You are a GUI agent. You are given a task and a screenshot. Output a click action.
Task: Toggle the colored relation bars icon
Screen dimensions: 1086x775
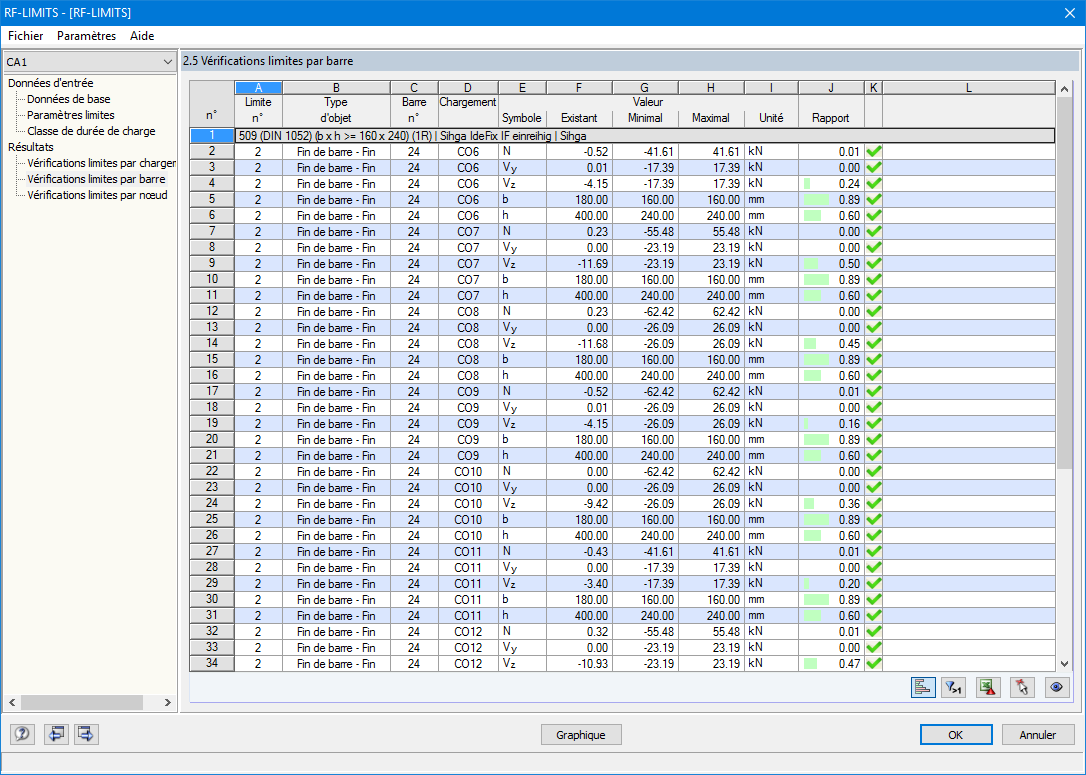pos(923,687)
